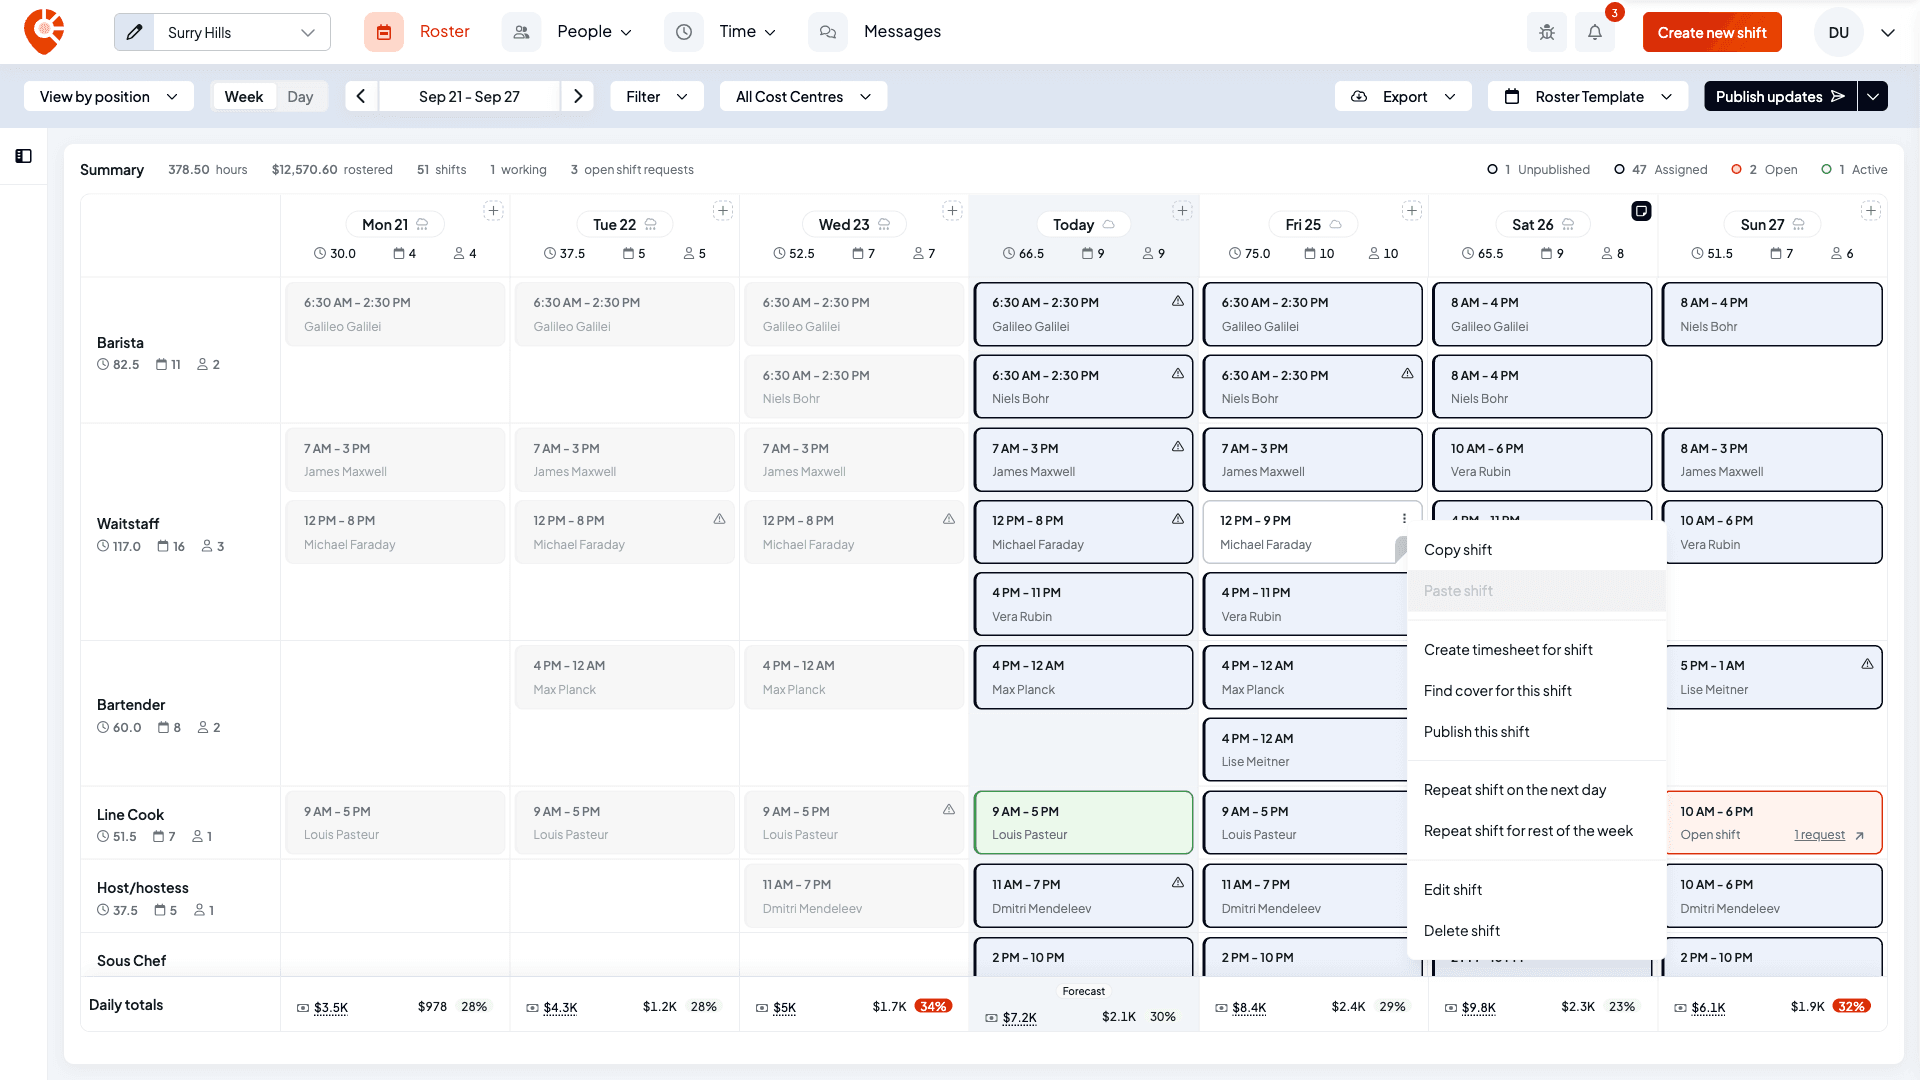Screen dimensions: 1920x1080
Task: Switch to Week view
Action: click(x=244, y=96)
